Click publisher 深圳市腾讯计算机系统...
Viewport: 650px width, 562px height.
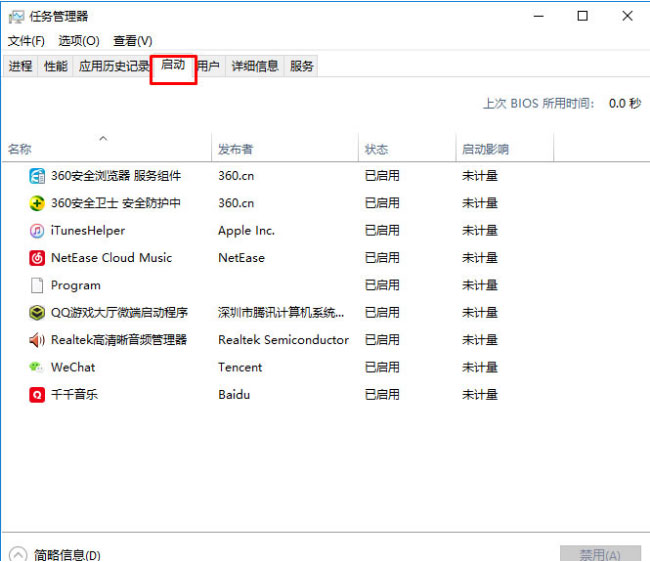coord(281,312)
